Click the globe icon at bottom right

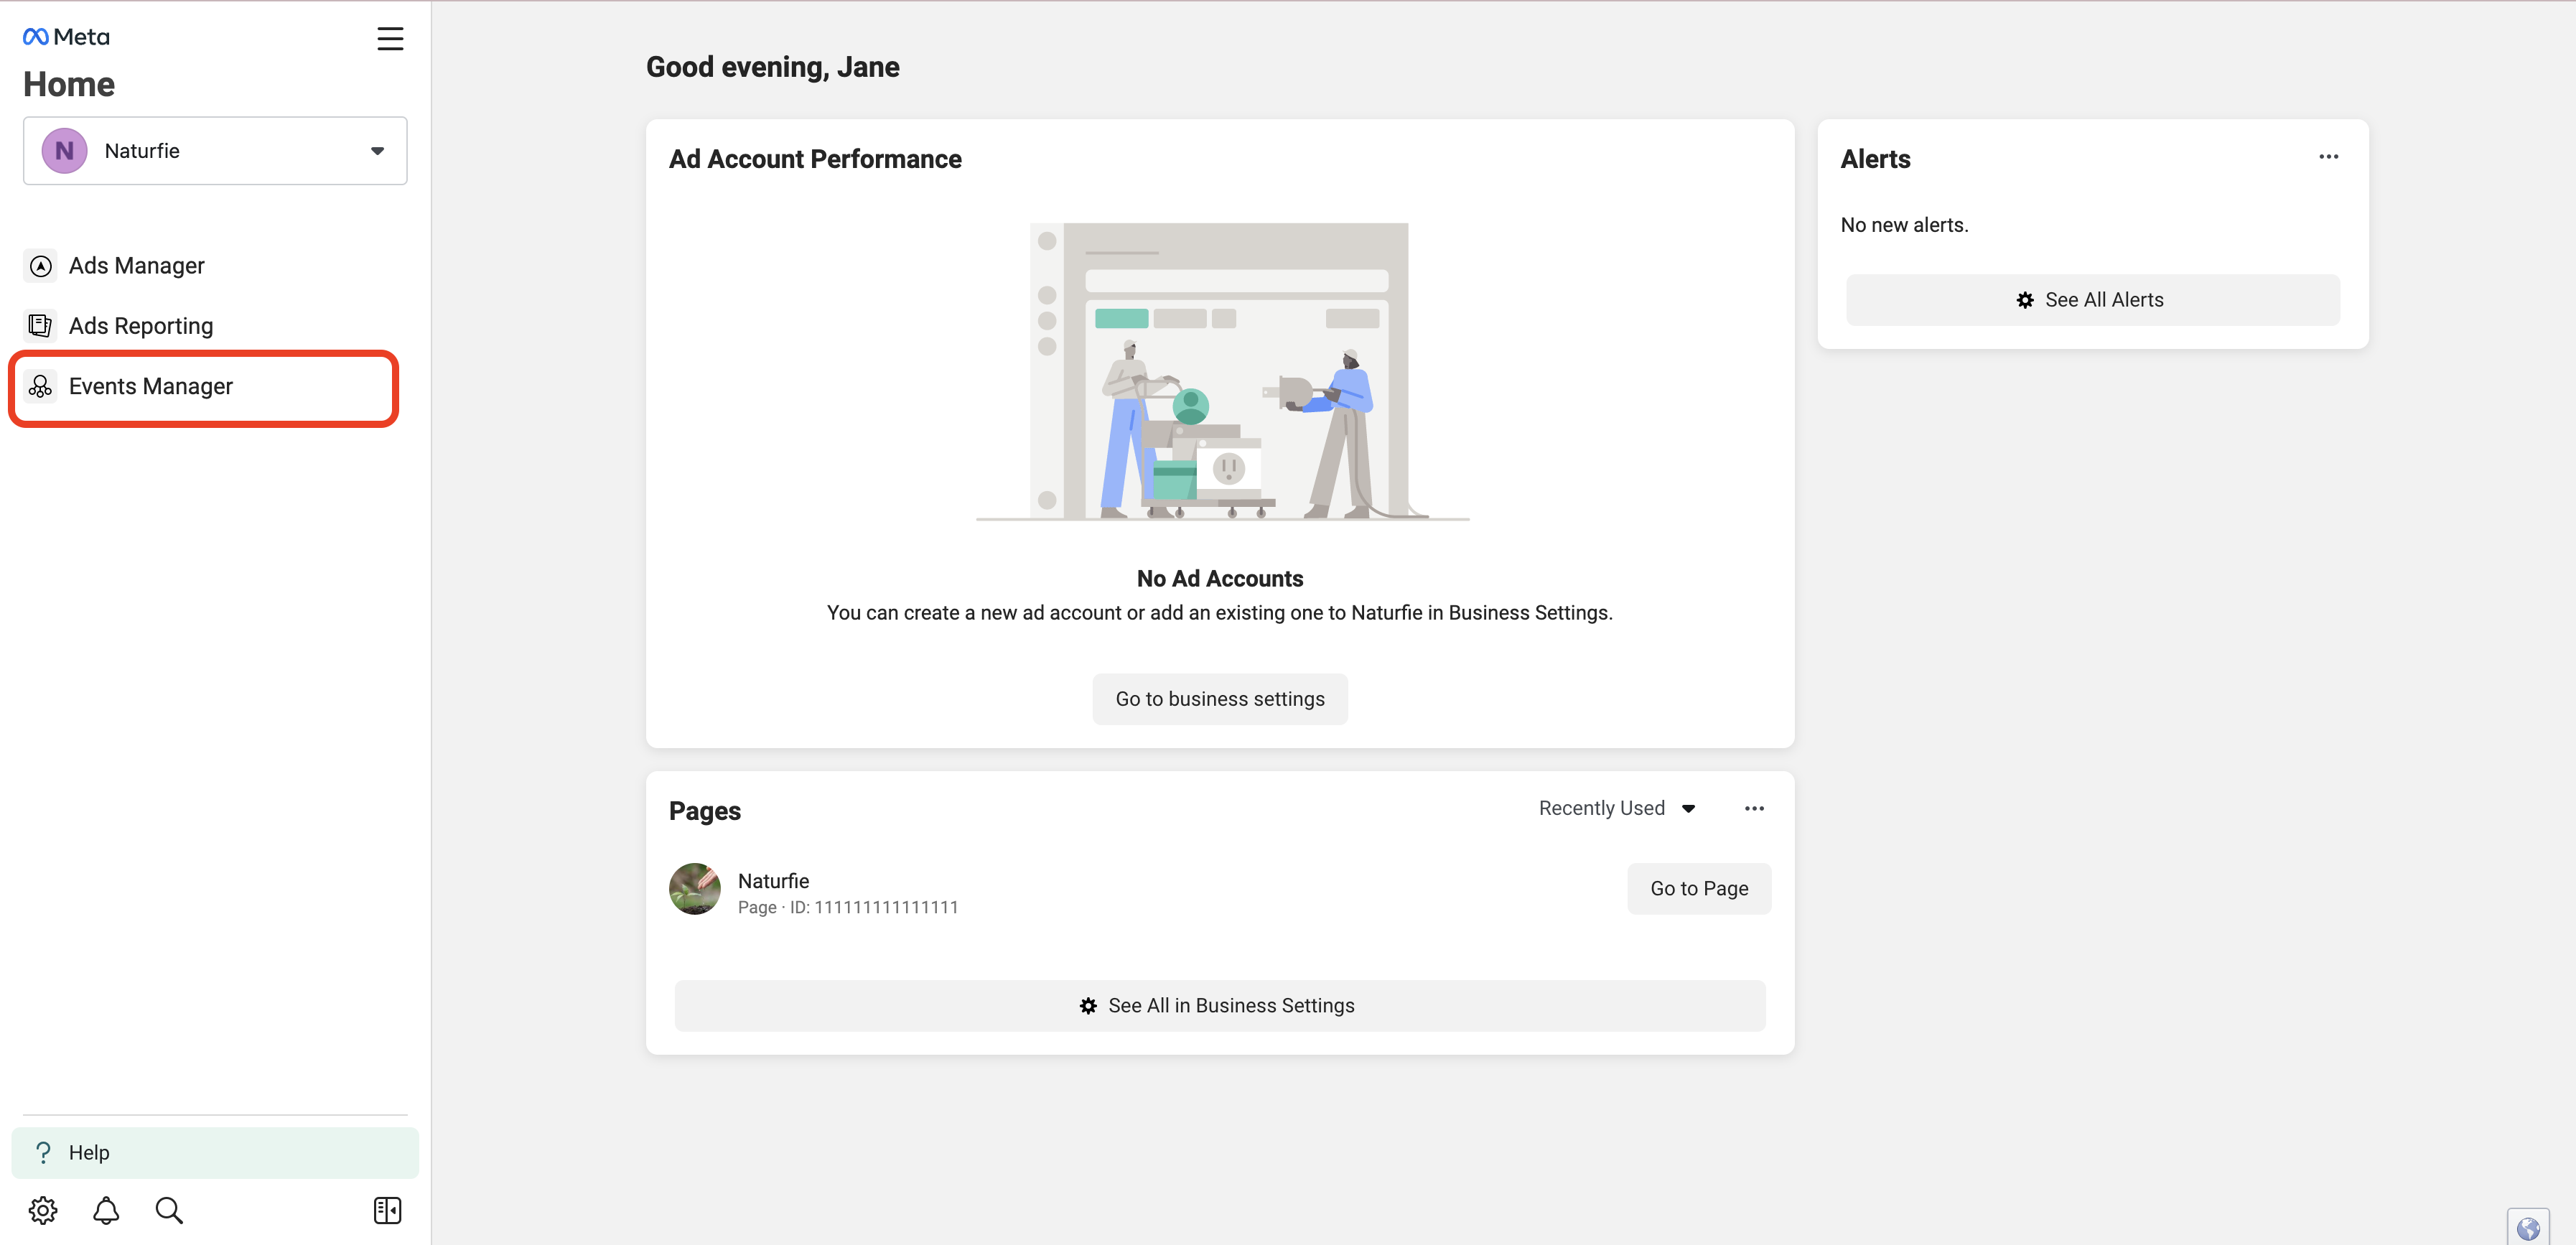click(x=2528, y=1228)
